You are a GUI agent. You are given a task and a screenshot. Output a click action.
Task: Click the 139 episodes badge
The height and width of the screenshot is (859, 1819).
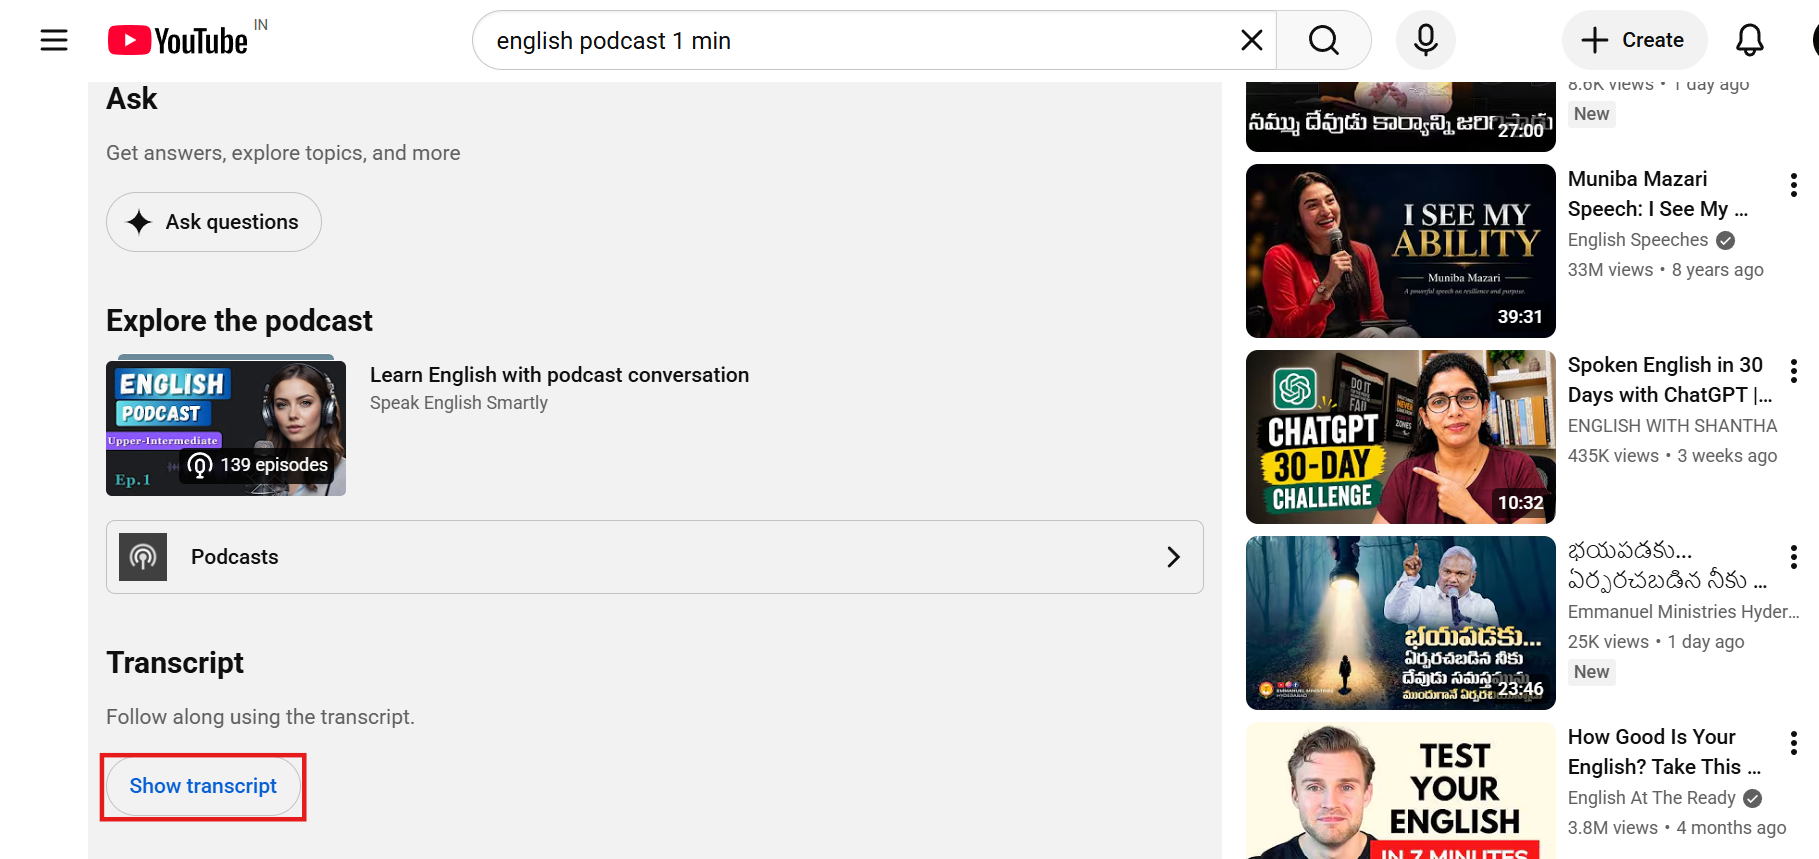tap(258, 465)
